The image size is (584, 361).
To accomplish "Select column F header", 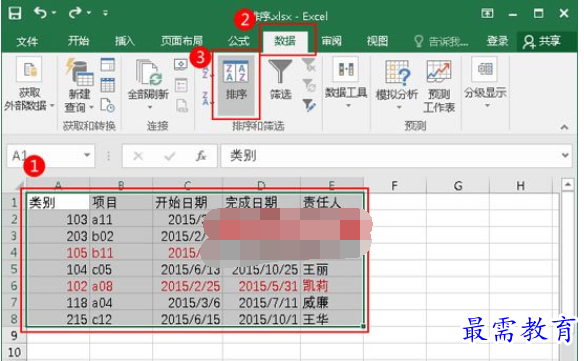I will pos(395,186).
